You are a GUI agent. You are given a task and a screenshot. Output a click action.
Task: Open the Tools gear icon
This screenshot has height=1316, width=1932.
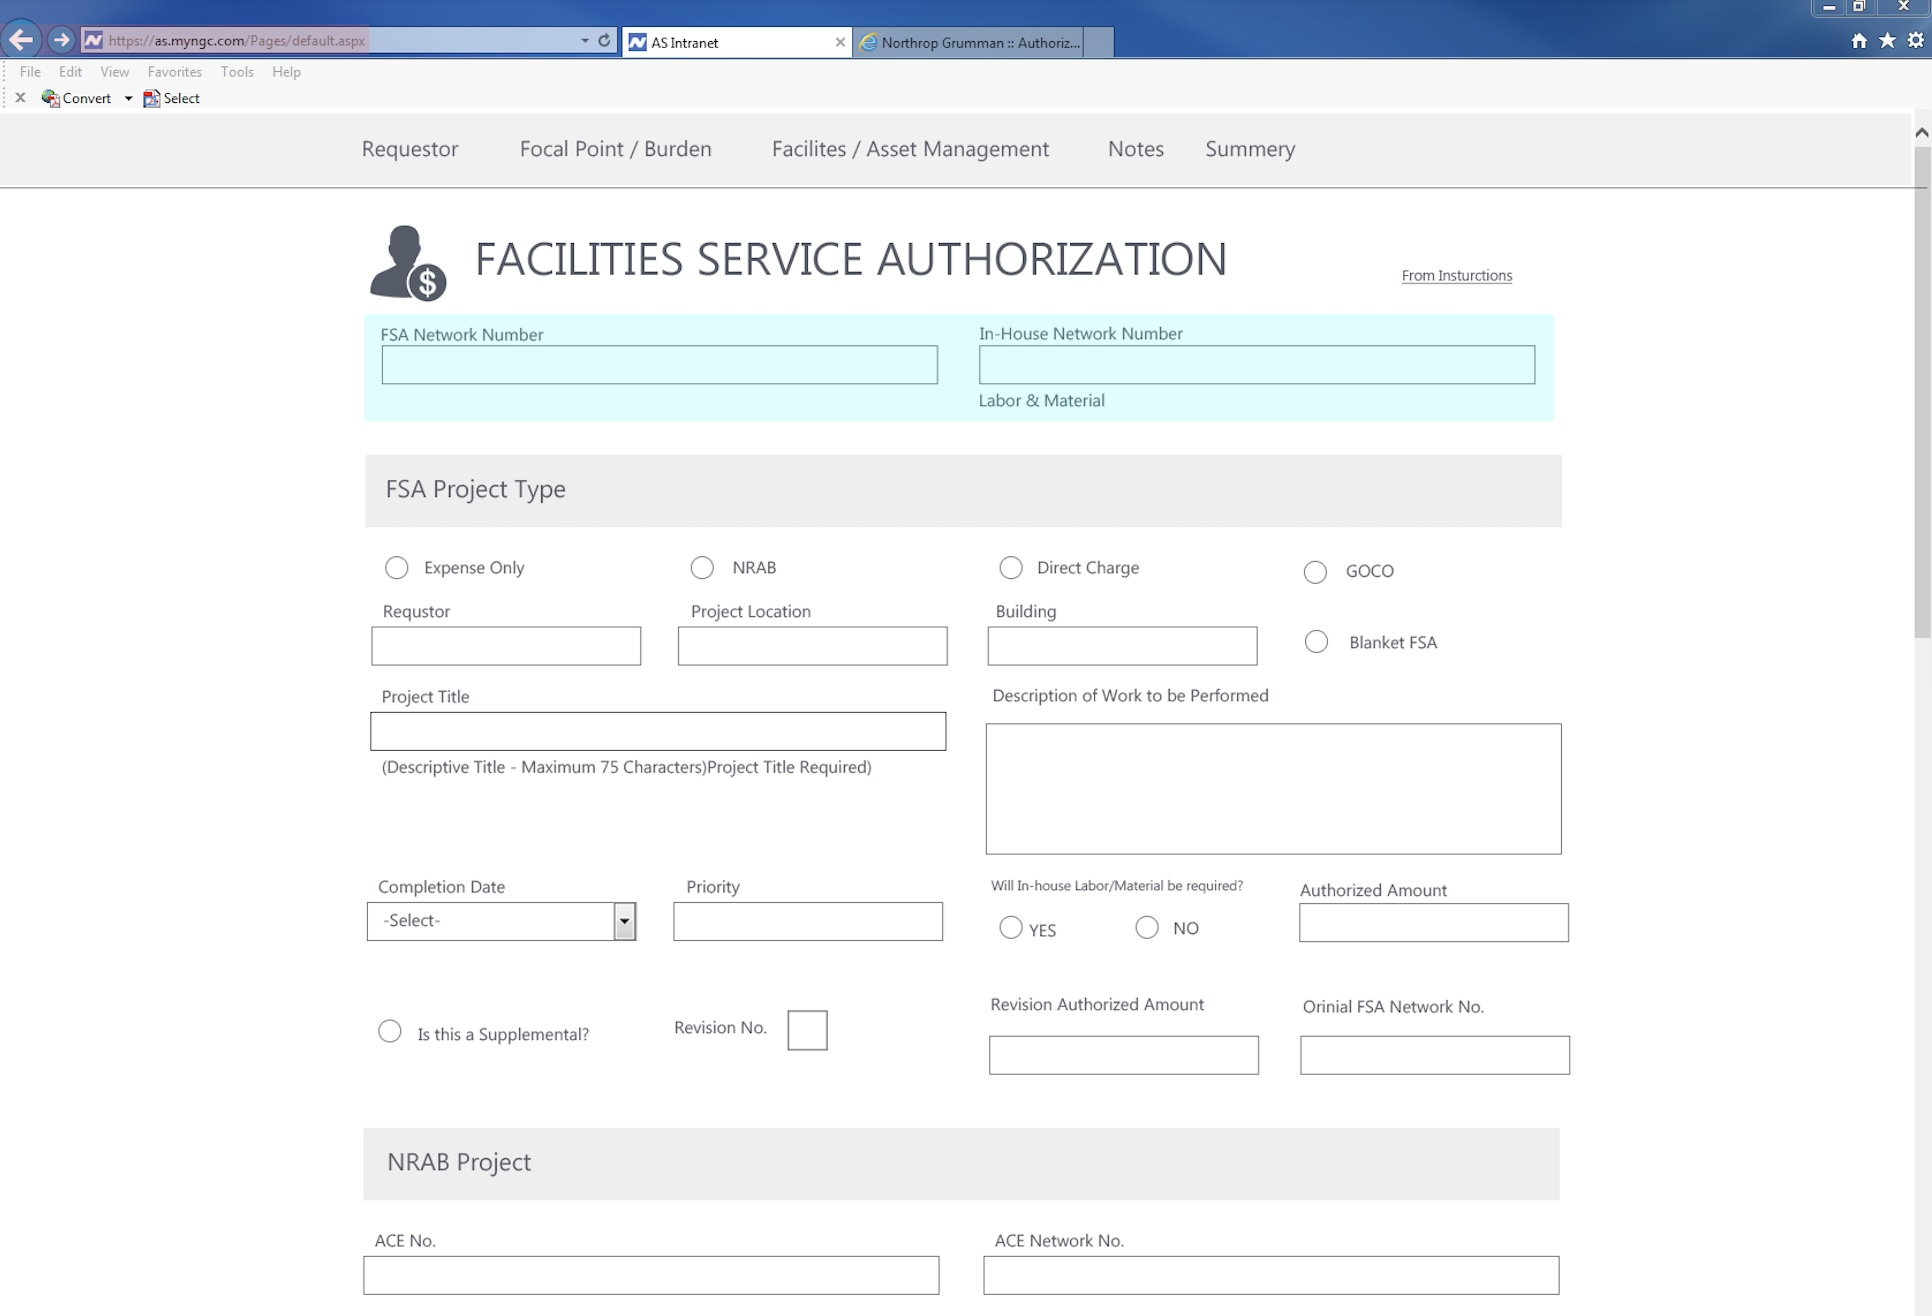click(1915, 41)
